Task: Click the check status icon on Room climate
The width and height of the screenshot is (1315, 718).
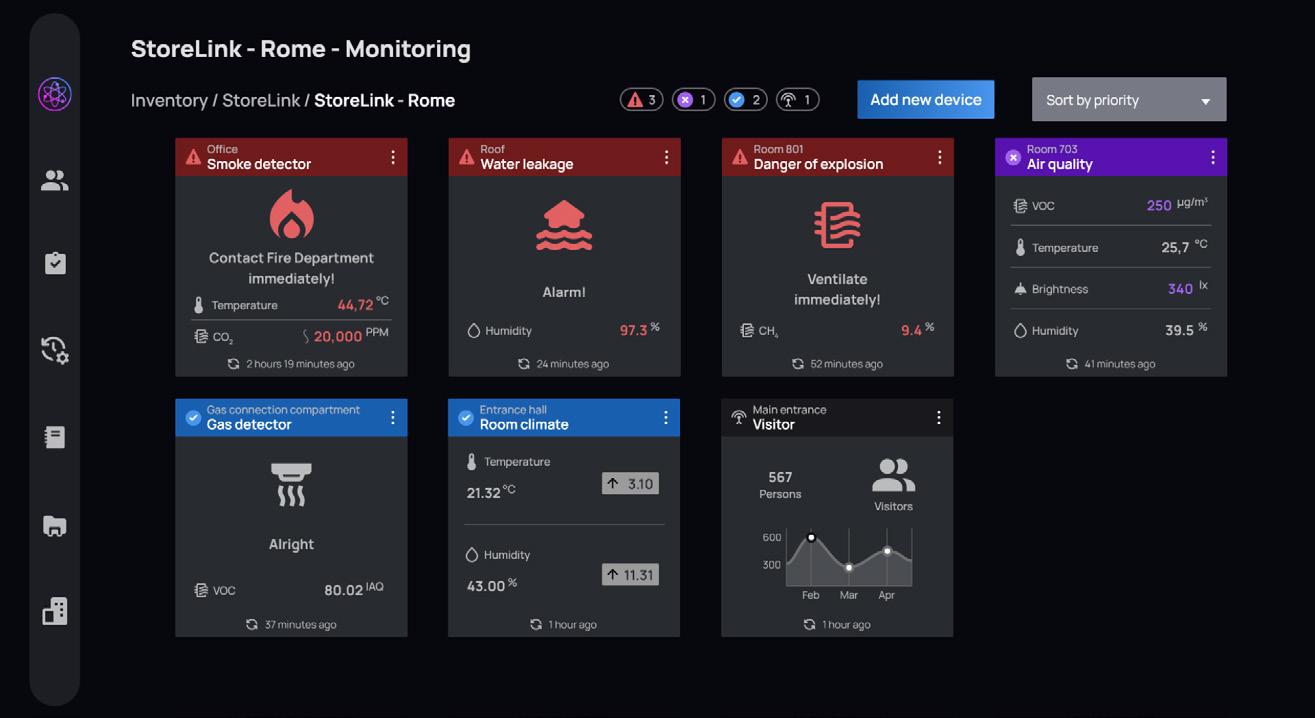Action: (x=466, y=417)
